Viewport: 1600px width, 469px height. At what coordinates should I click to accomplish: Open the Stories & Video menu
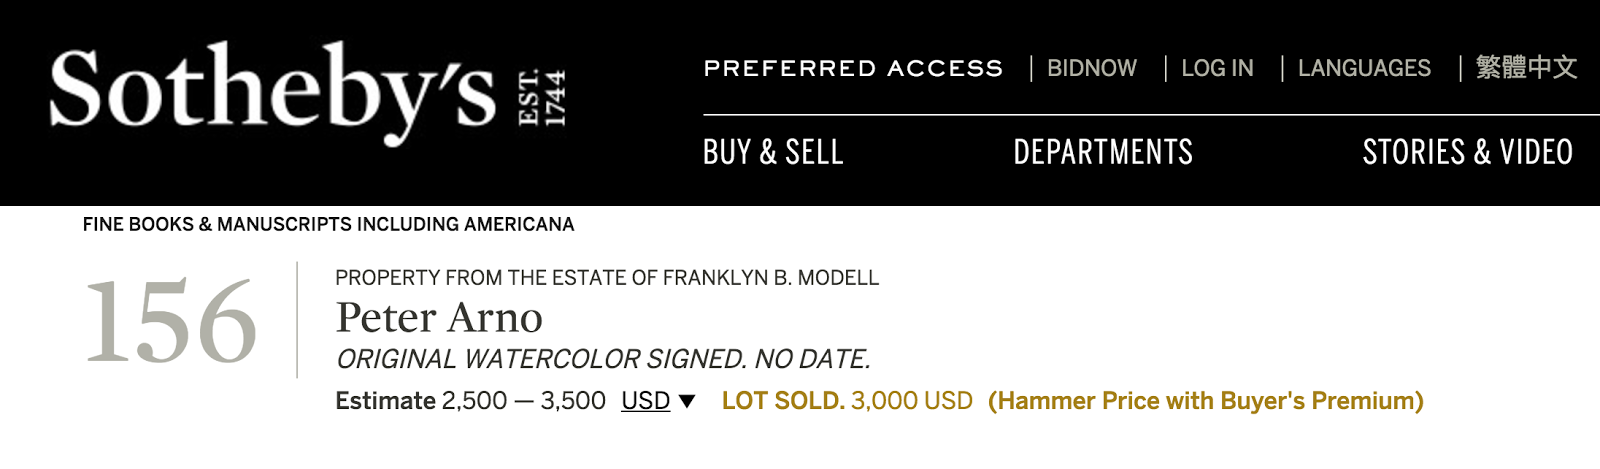(x=1467, y=152)
